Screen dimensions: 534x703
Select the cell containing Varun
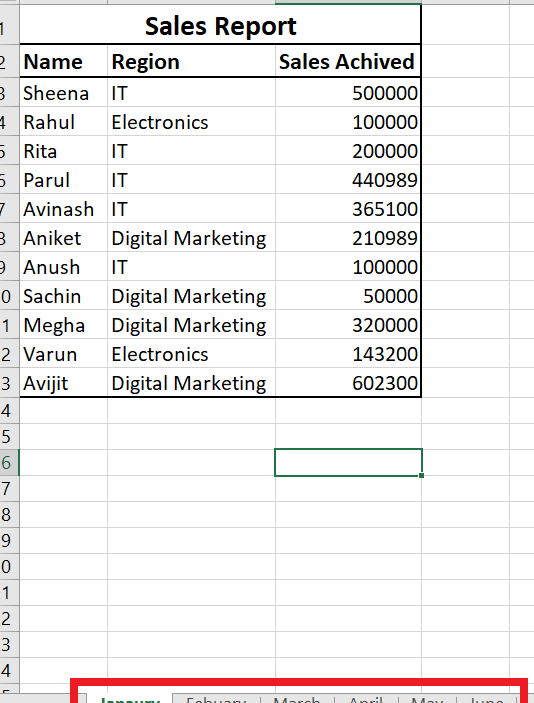coord(64,354)
